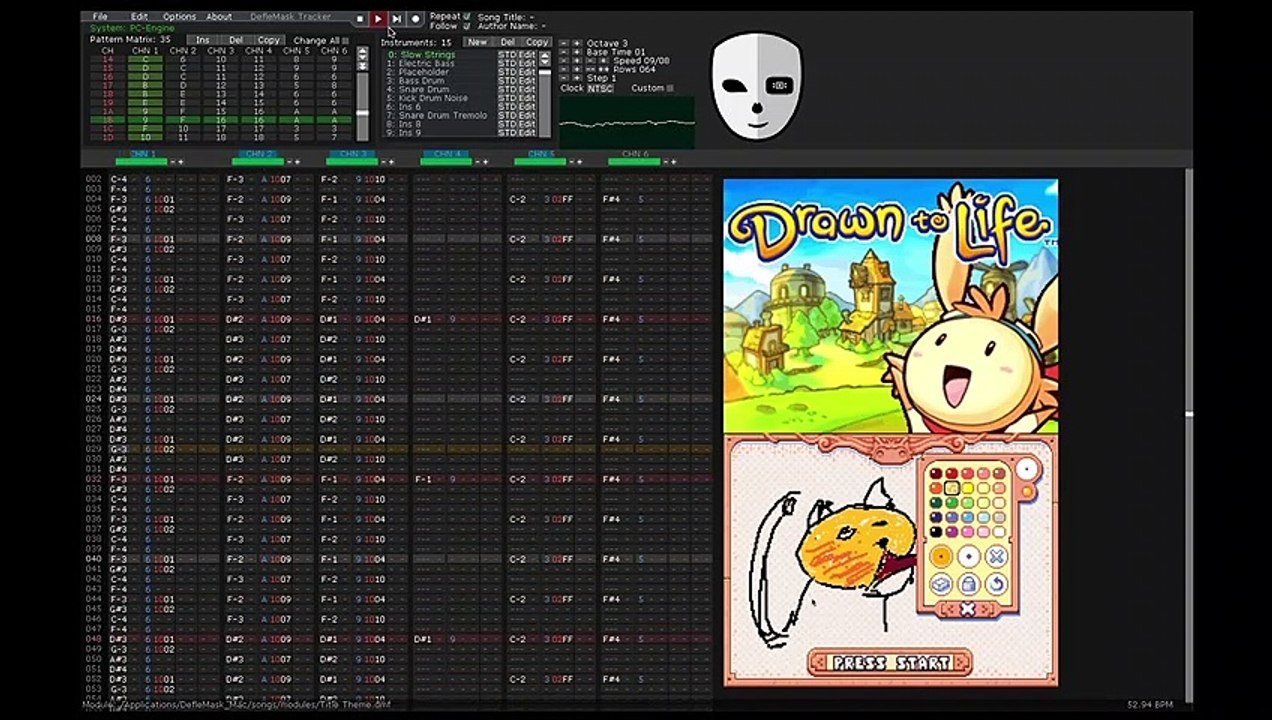Stop playback with the stop button
1272x720 pixels.
point(360,19)
